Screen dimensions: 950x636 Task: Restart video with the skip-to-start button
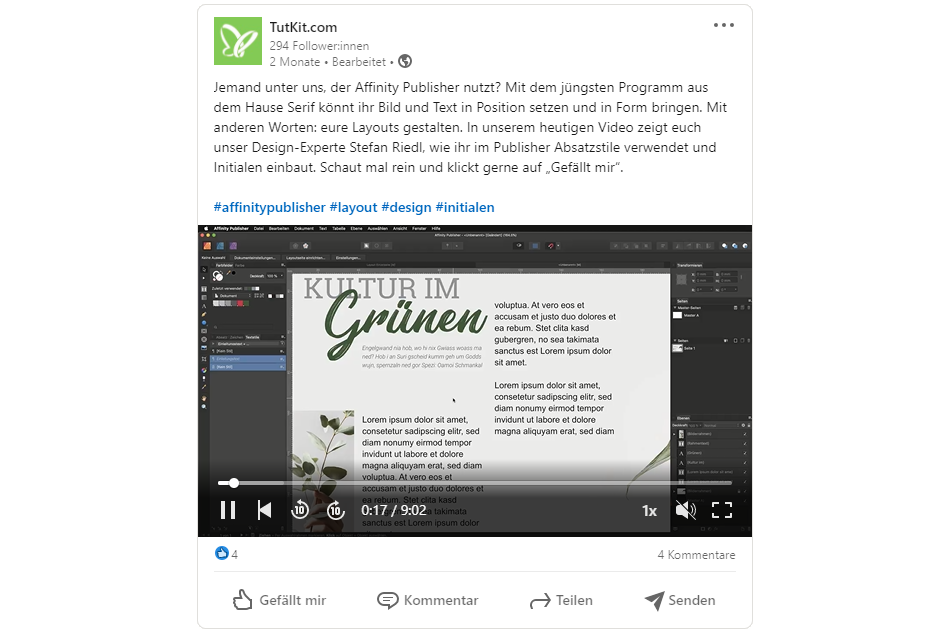(264, 510)
